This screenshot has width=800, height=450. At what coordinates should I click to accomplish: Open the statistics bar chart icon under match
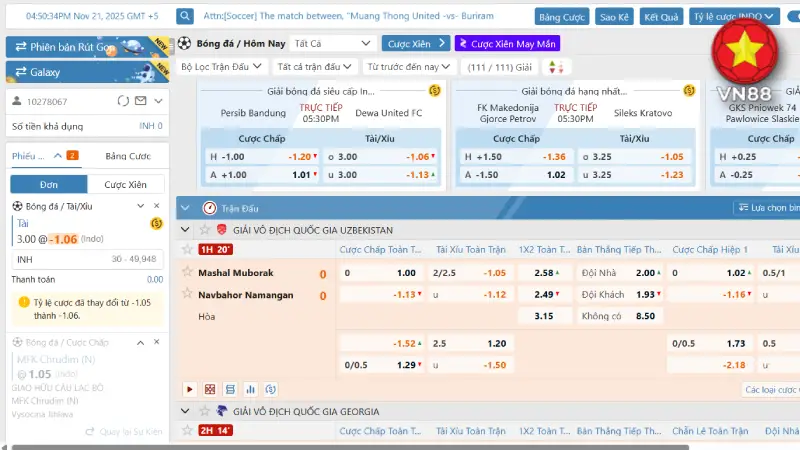pyautogui.click(x=249, y=389)
